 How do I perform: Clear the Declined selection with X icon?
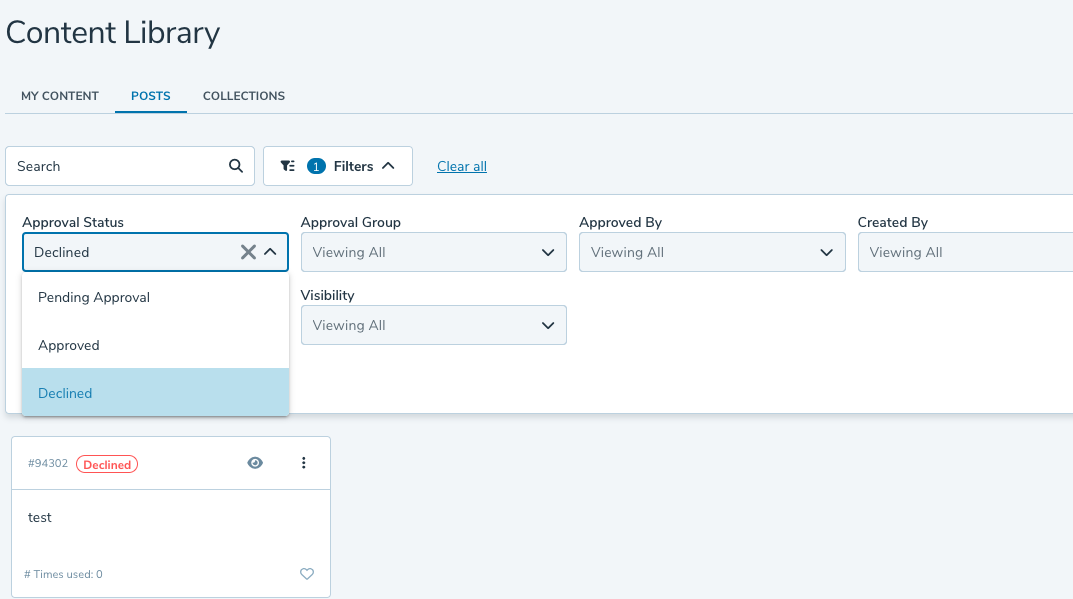[248, 252]
